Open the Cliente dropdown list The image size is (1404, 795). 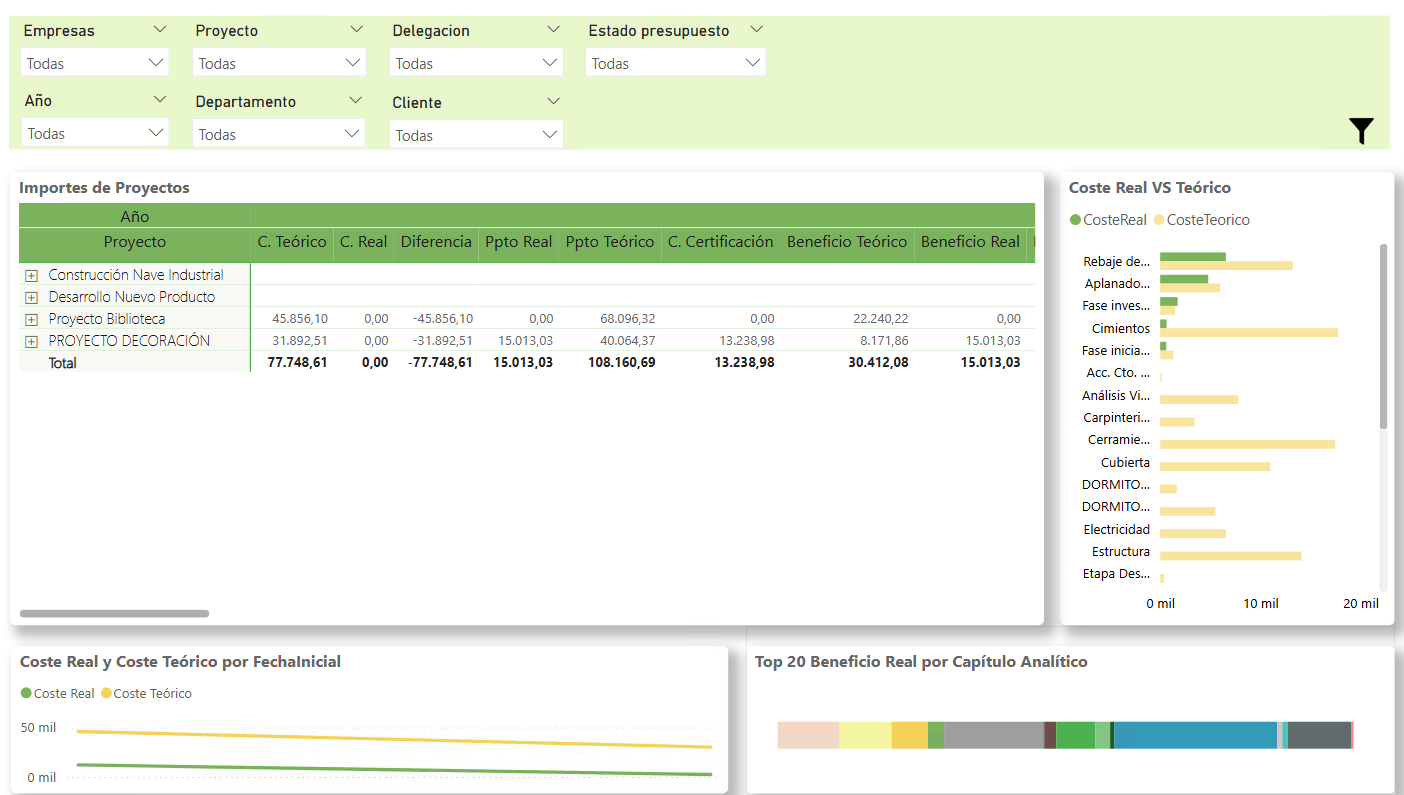click(476, 135)
